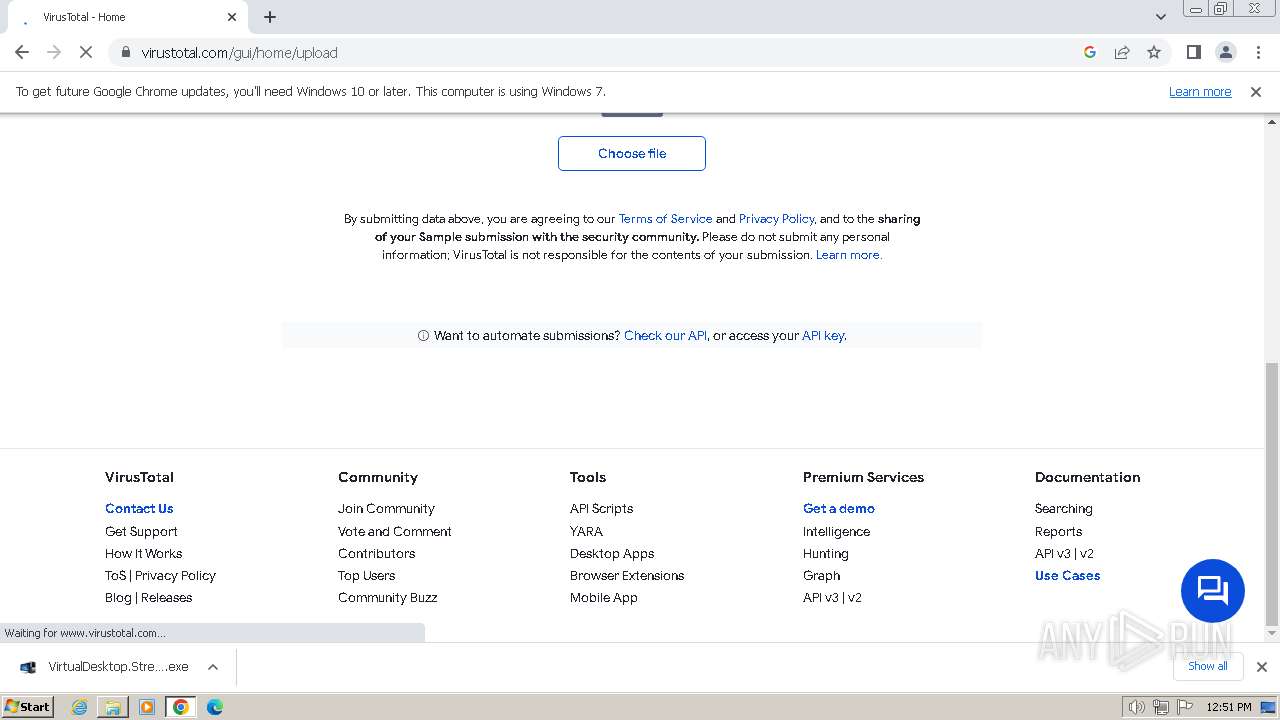
Task: Open Browser Extensions link
Action: pos(627,575)
